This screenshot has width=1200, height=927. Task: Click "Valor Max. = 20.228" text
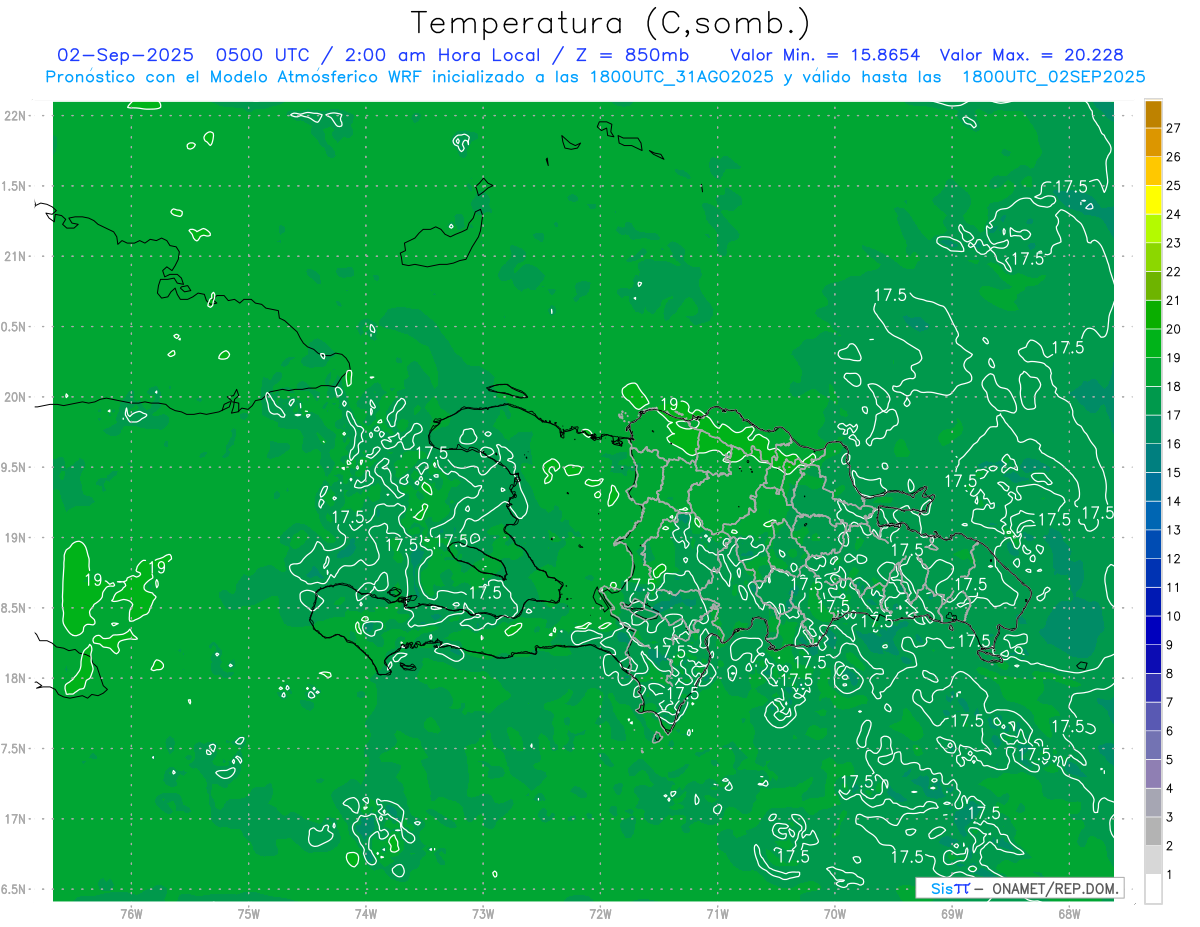(1032, 55)
